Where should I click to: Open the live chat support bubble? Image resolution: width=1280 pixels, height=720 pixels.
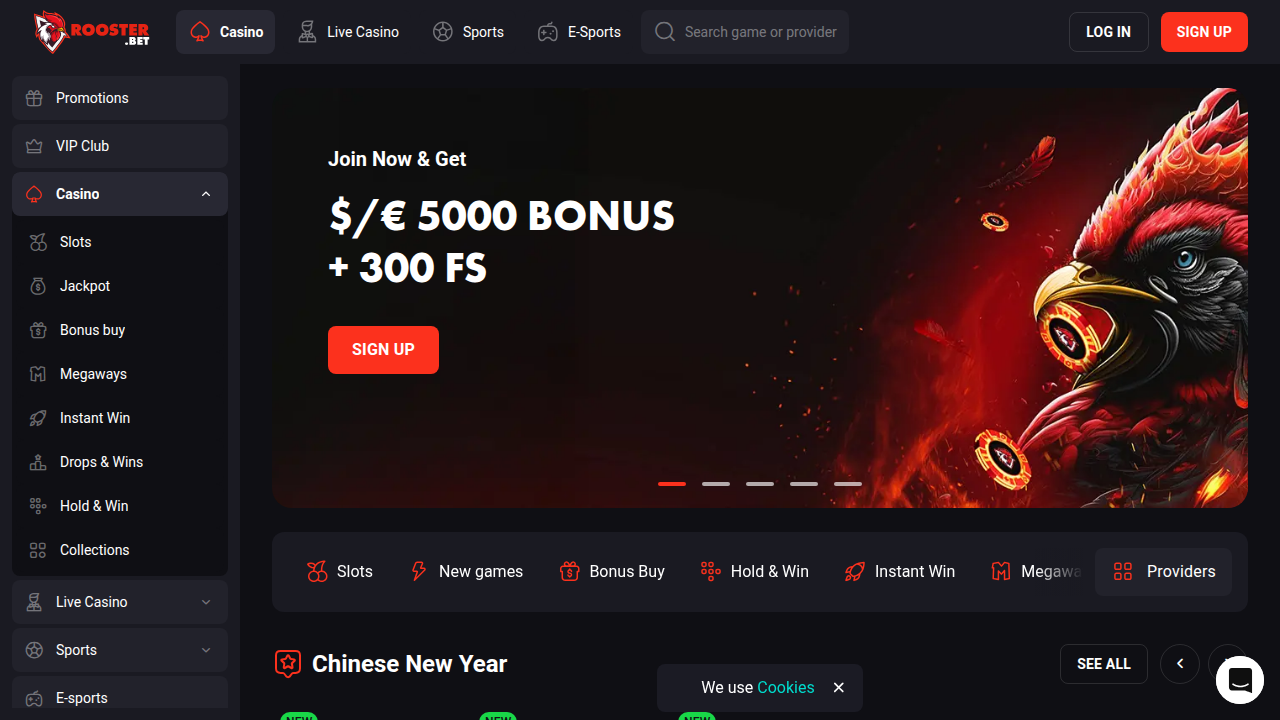point(1240,680)
